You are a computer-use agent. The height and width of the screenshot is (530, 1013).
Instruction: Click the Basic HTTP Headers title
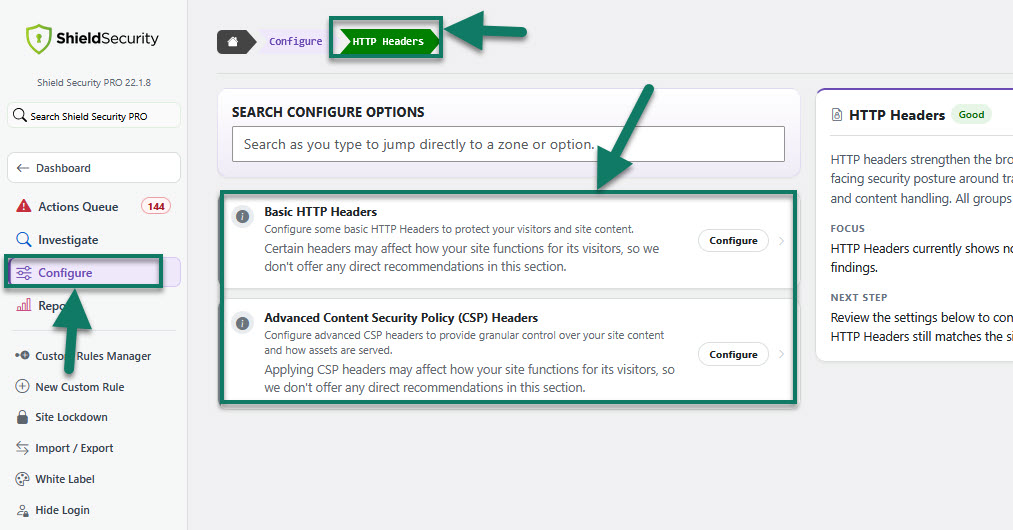[x=320, y=211]
